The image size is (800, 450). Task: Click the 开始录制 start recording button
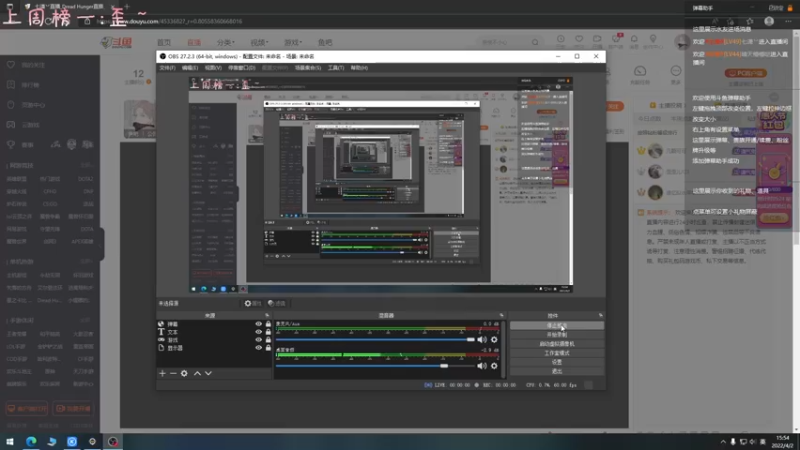tap(557, 335)
